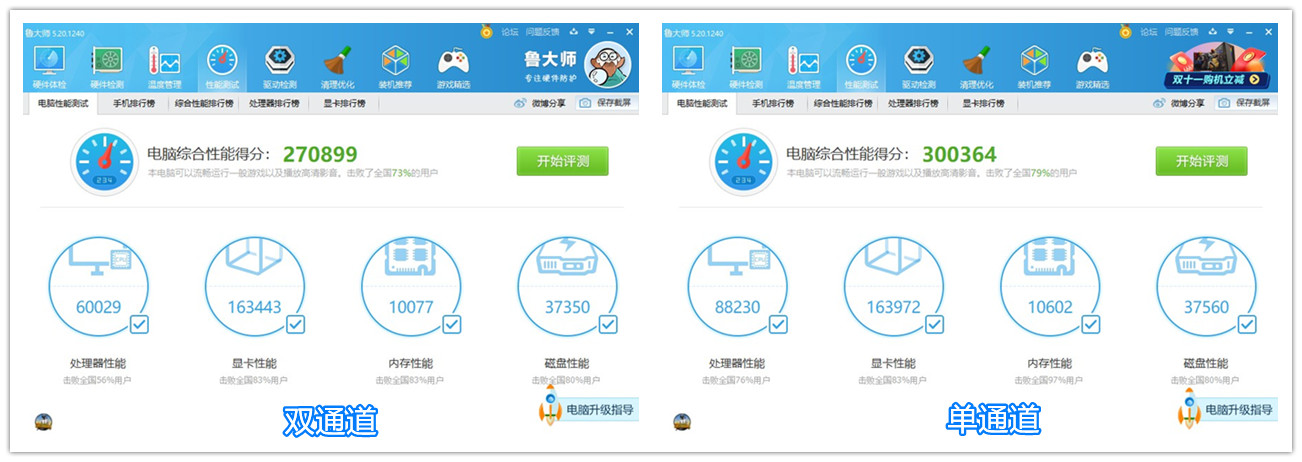Uncheck the 处理器性能 checkbox with score 88230
The height and width of the screenshot is (462, 1302).
(x=778, y=324)
